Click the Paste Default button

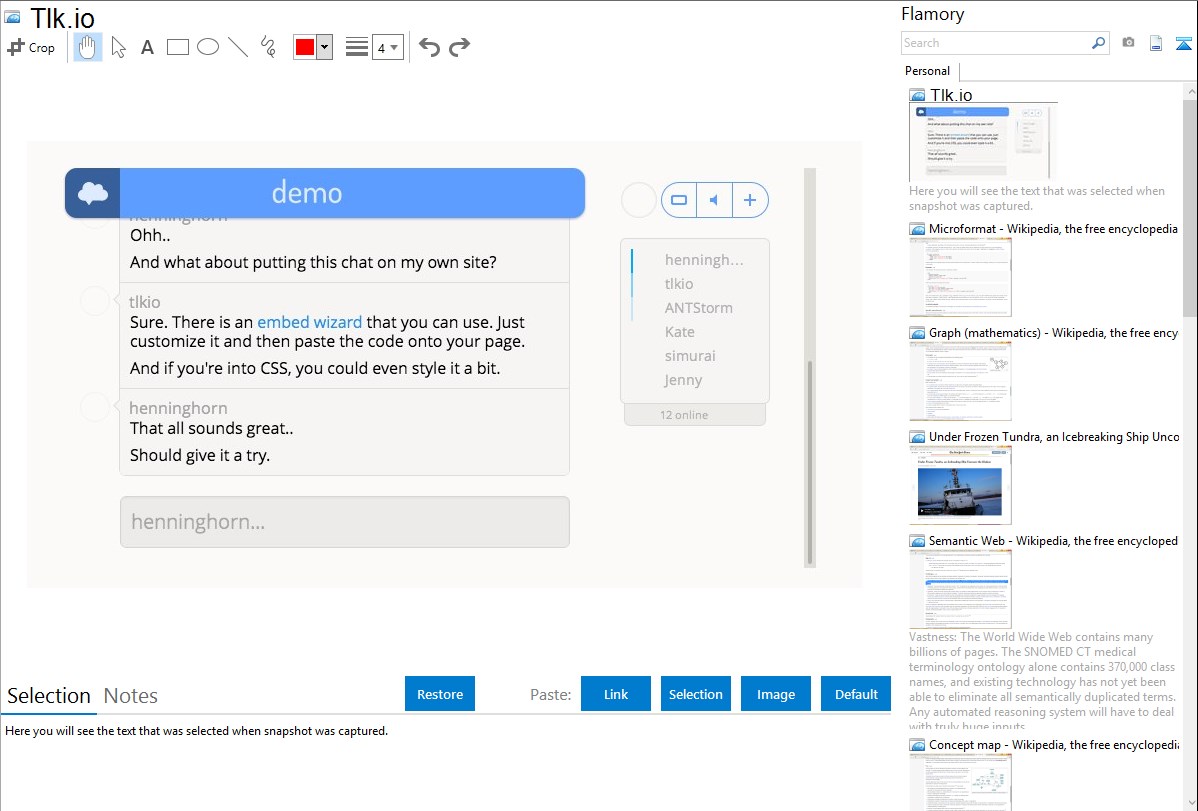pyautogui.click(x=856, y=694)
